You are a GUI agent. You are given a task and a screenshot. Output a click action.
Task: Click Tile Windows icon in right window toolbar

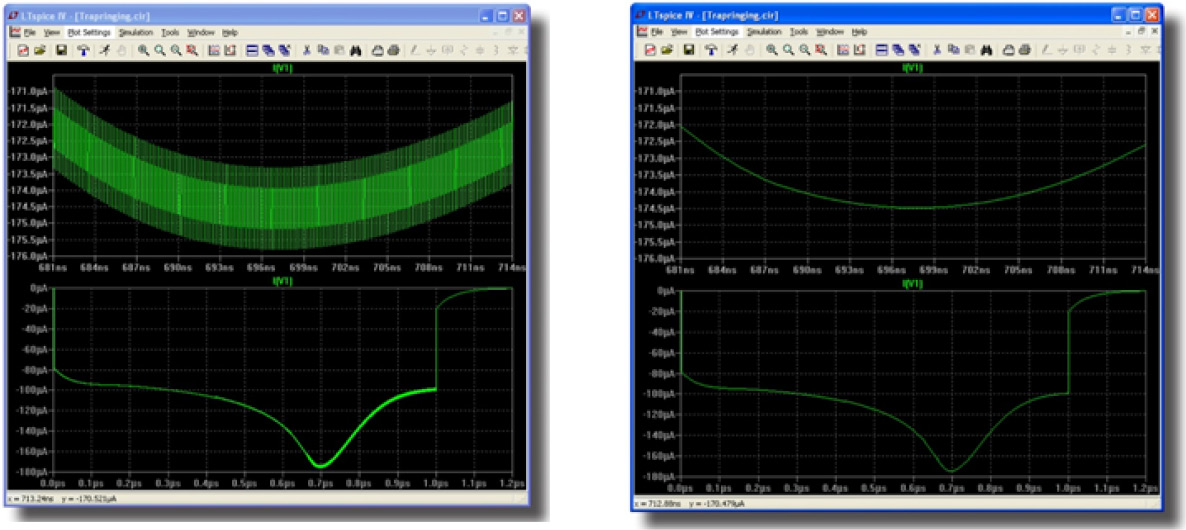pyautogui.click(x=882, y=50)
